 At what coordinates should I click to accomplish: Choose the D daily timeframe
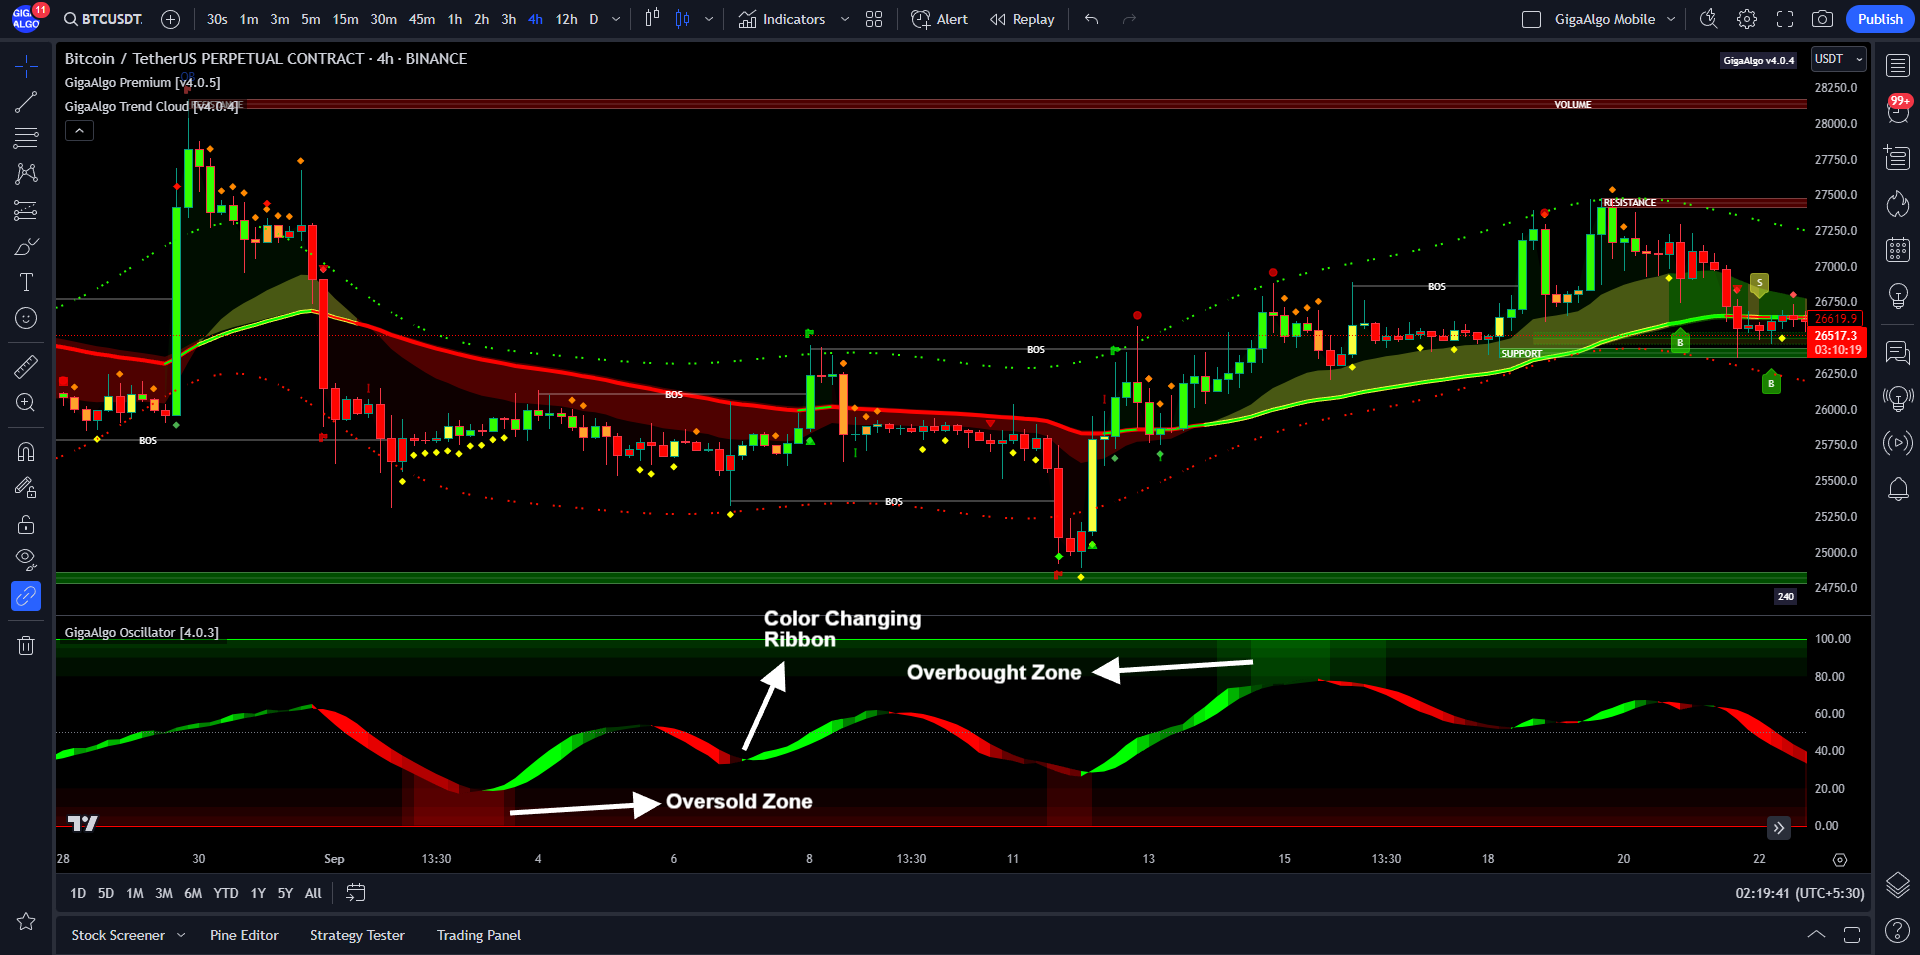pyautogui.click(x=594, y=19)
